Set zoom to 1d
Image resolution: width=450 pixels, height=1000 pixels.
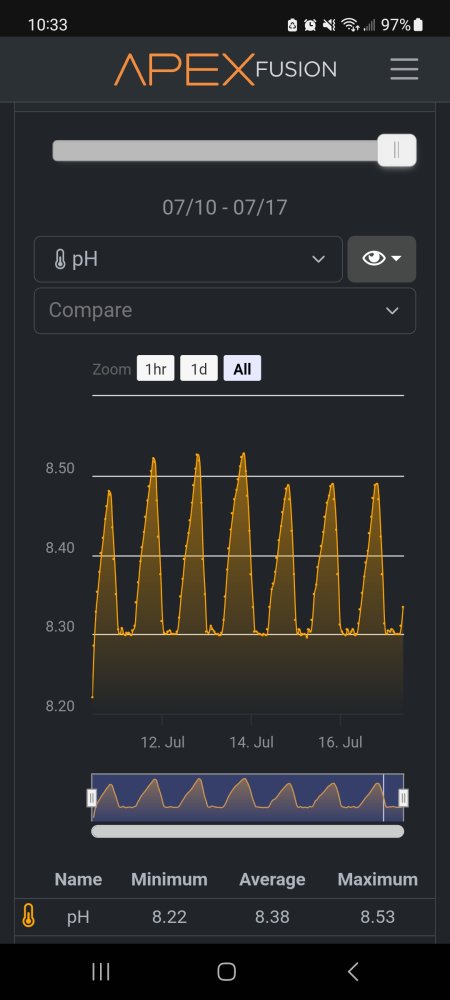199,369
